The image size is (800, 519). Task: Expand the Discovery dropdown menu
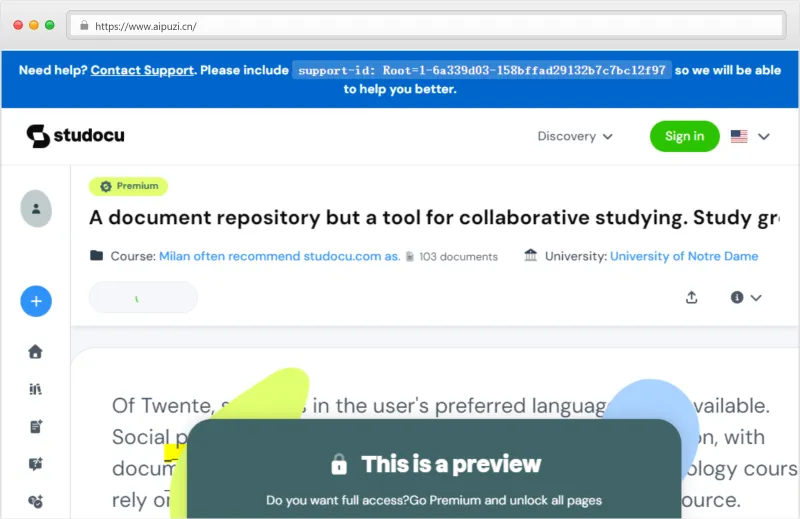574,136
